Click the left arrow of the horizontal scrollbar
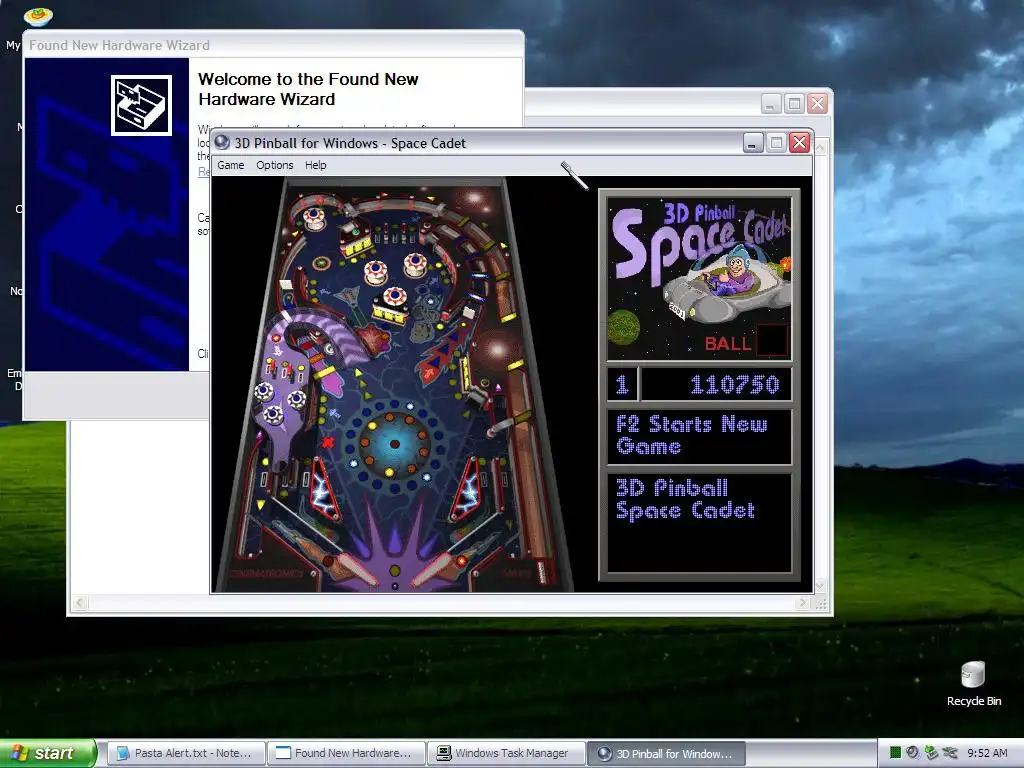The image size is (1024, 768). [80, 603]
